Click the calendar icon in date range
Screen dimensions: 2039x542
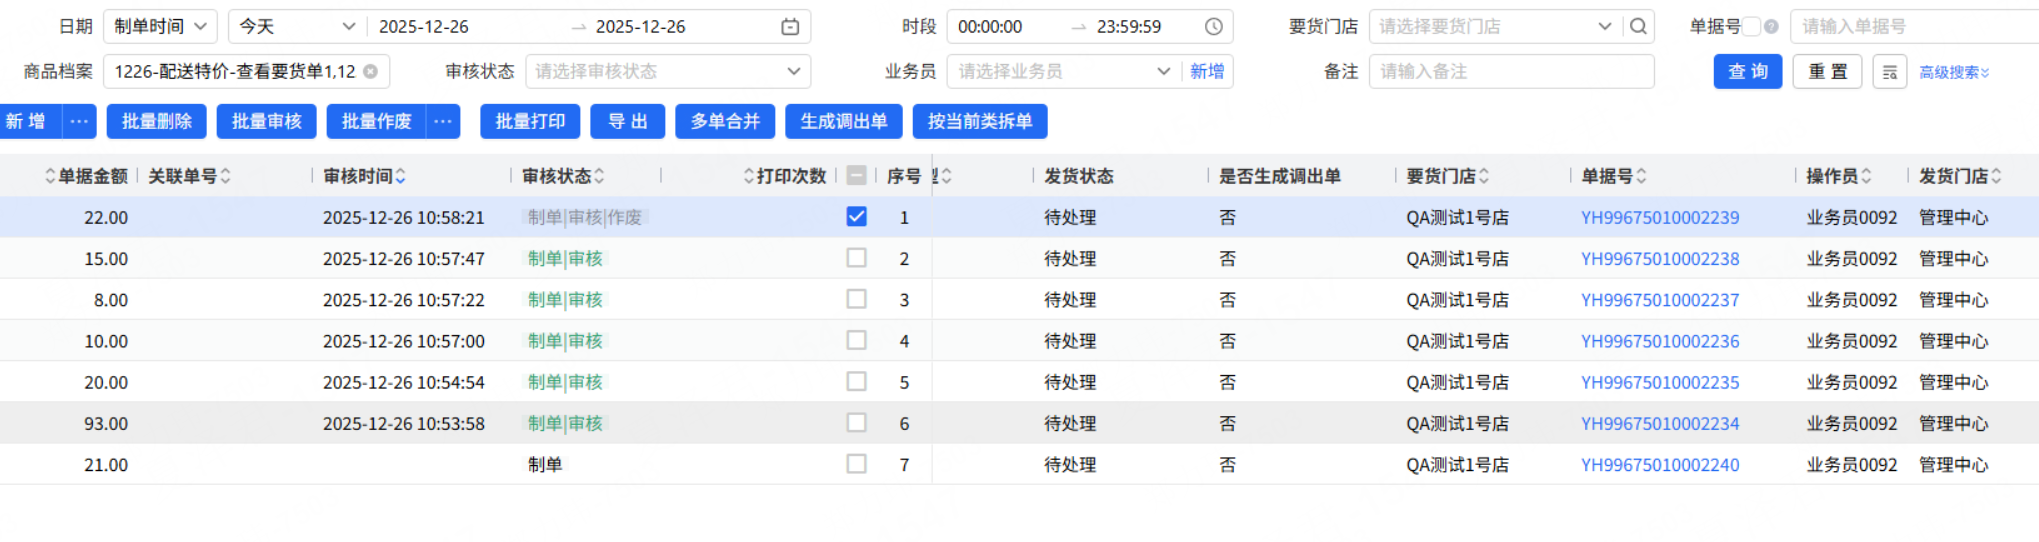point(790,27)
